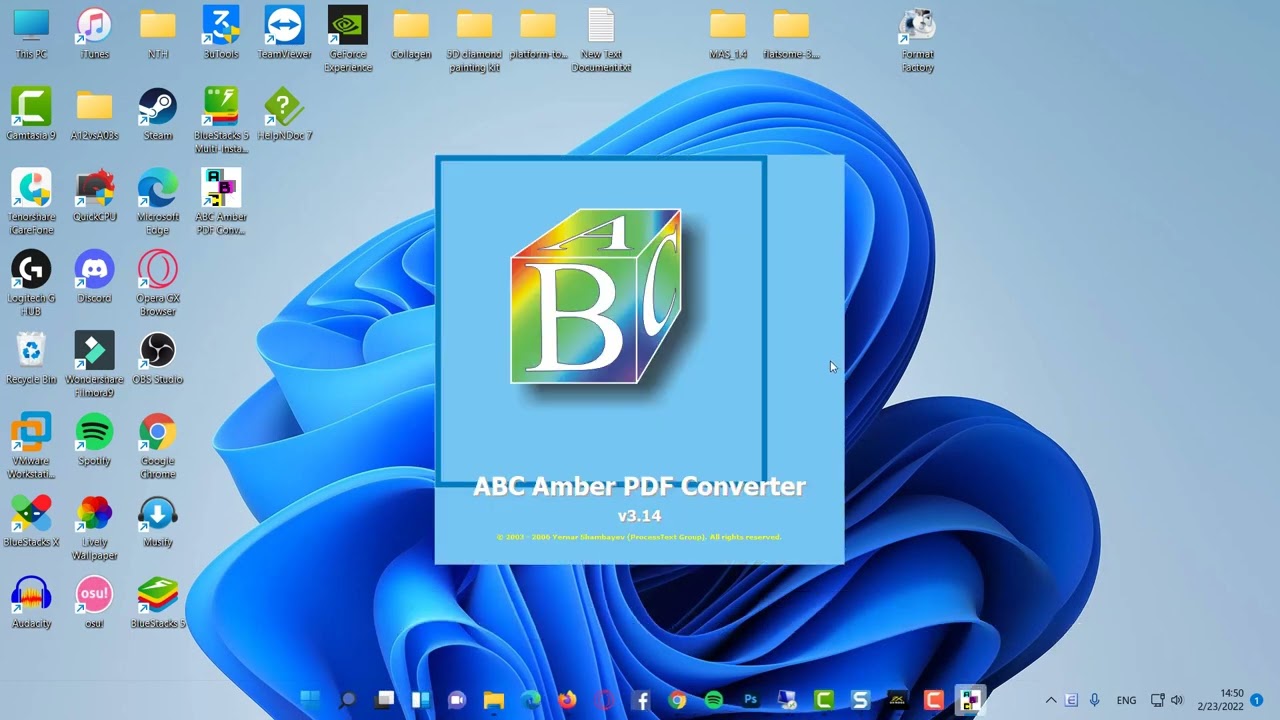Switch to ABC Amber PDF Converter taskbar icon
The height and width of the screenshot is (720, 1280).
[969, 700]
